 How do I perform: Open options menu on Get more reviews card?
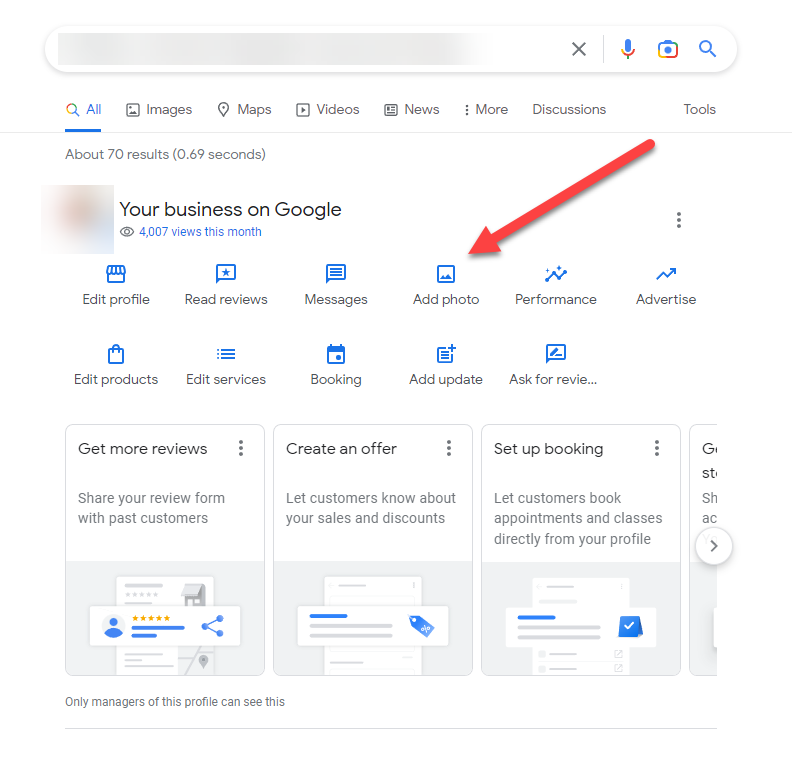[241, 448]
